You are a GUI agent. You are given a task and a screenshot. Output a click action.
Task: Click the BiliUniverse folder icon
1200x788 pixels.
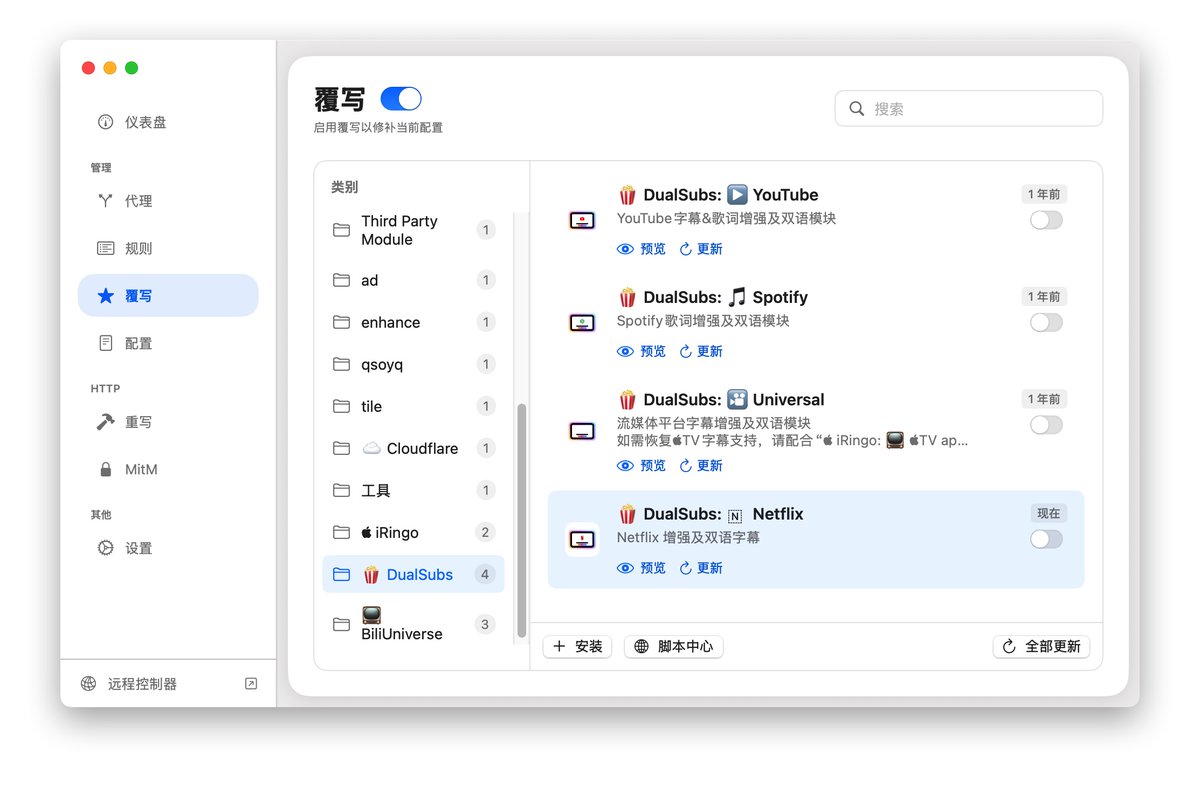pos(341,624)
